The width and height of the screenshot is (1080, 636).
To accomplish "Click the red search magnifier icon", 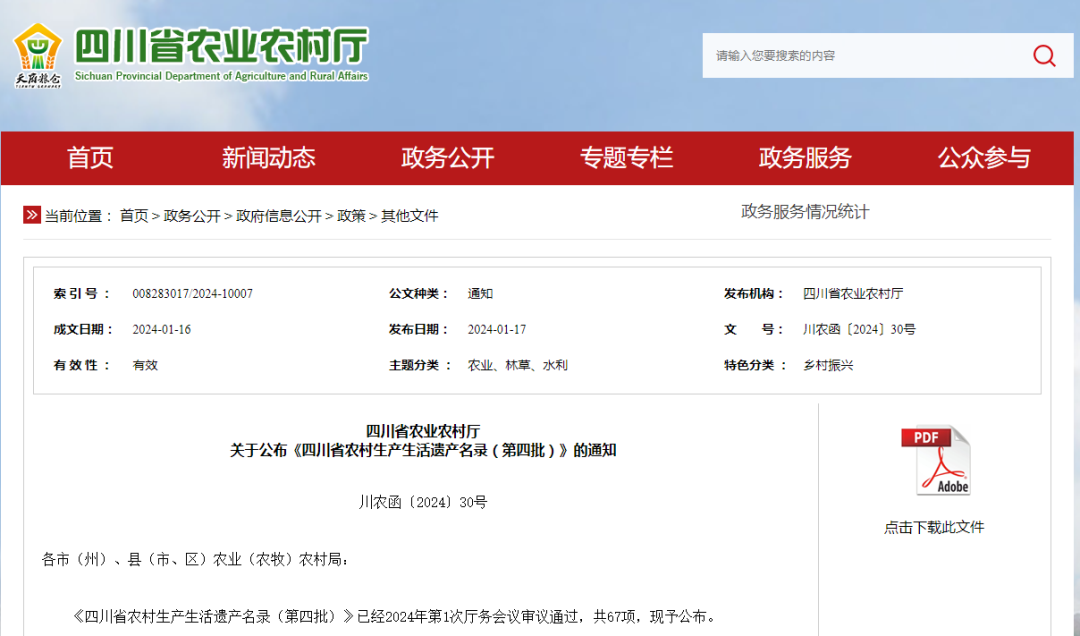I will [x=1044, y=55].
